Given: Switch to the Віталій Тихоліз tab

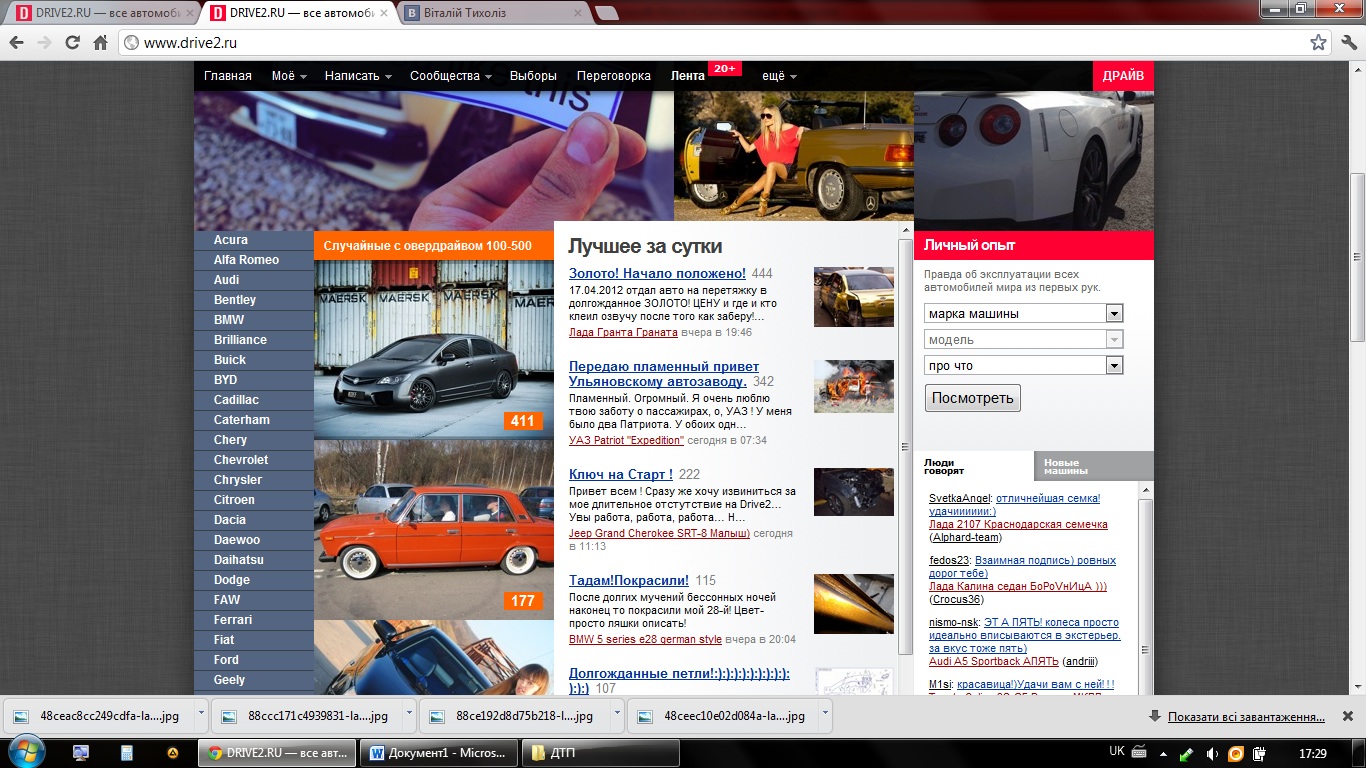Looking at the screenshot, I should point(492,13).
